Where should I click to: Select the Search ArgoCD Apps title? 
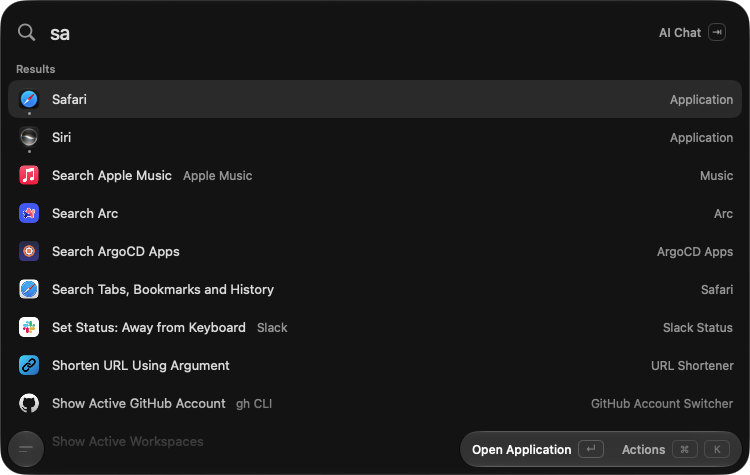pos(116,252)
